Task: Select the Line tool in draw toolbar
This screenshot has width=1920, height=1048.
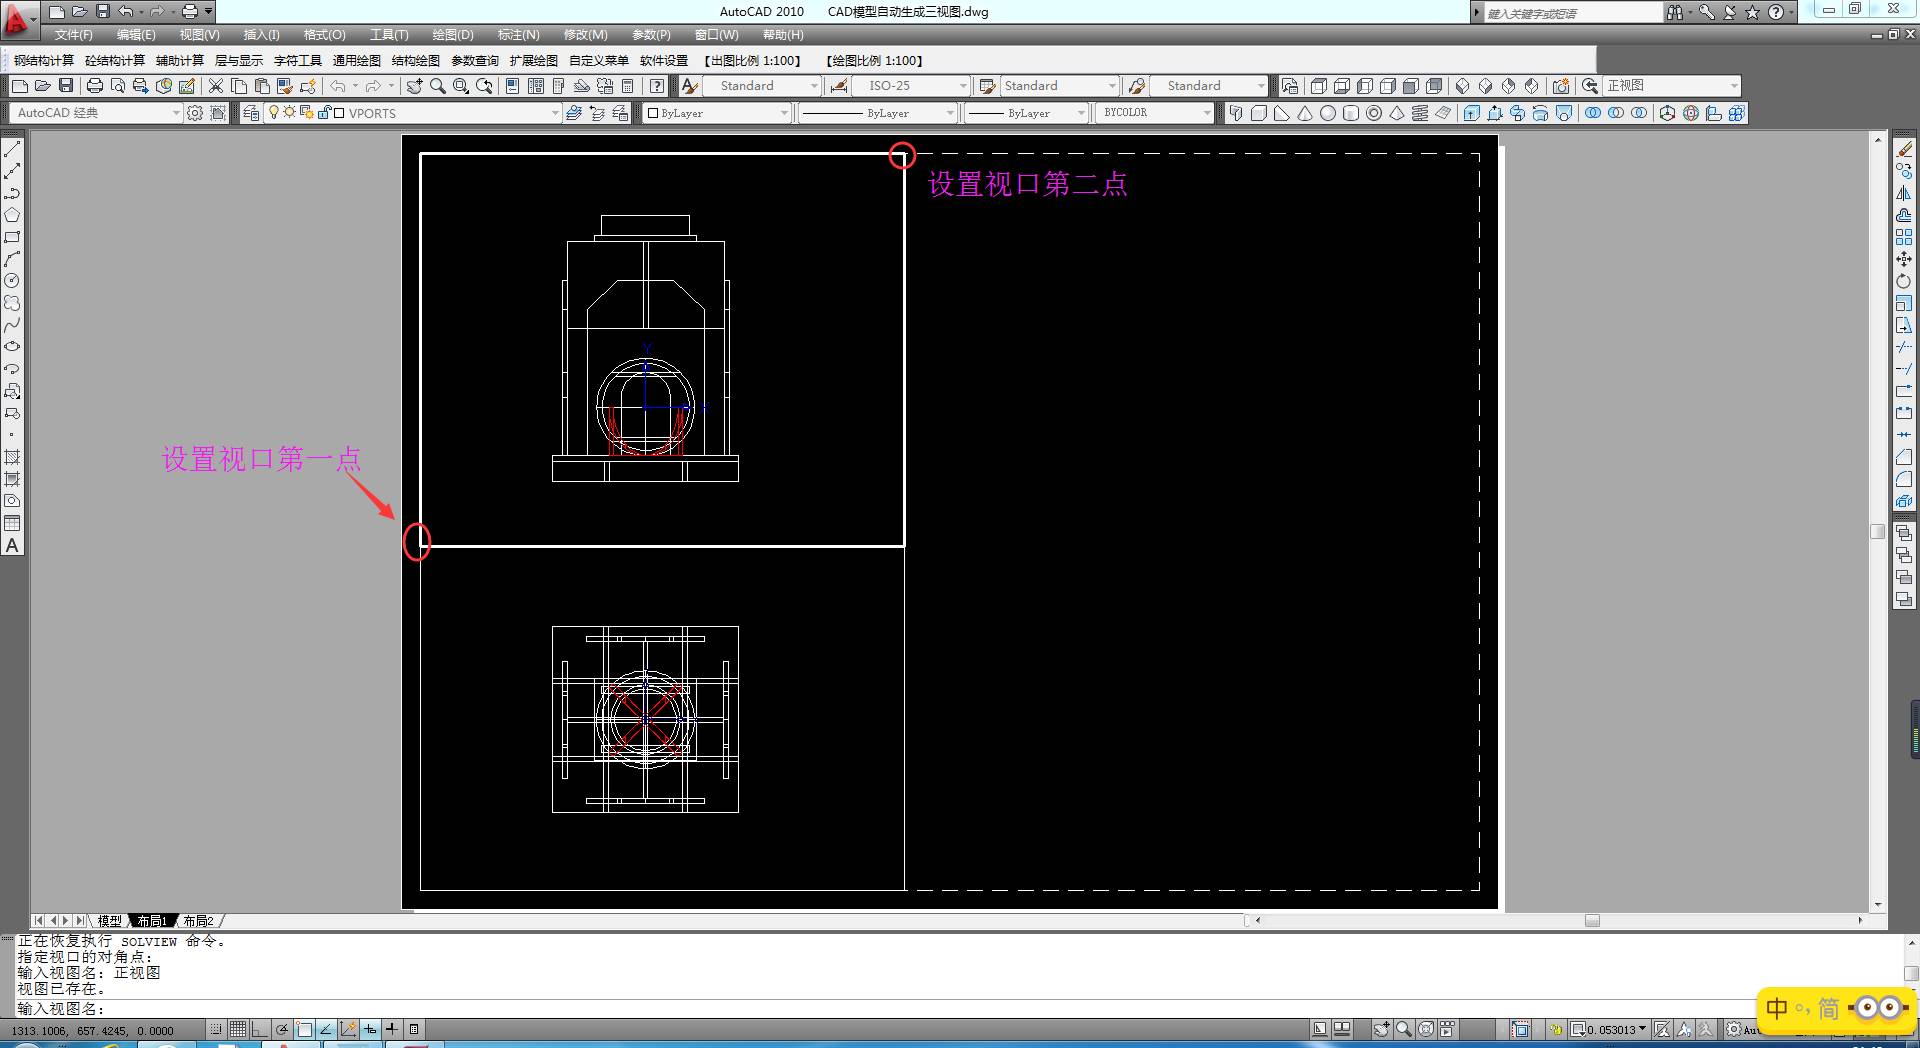Action: (x=12, y=149)
